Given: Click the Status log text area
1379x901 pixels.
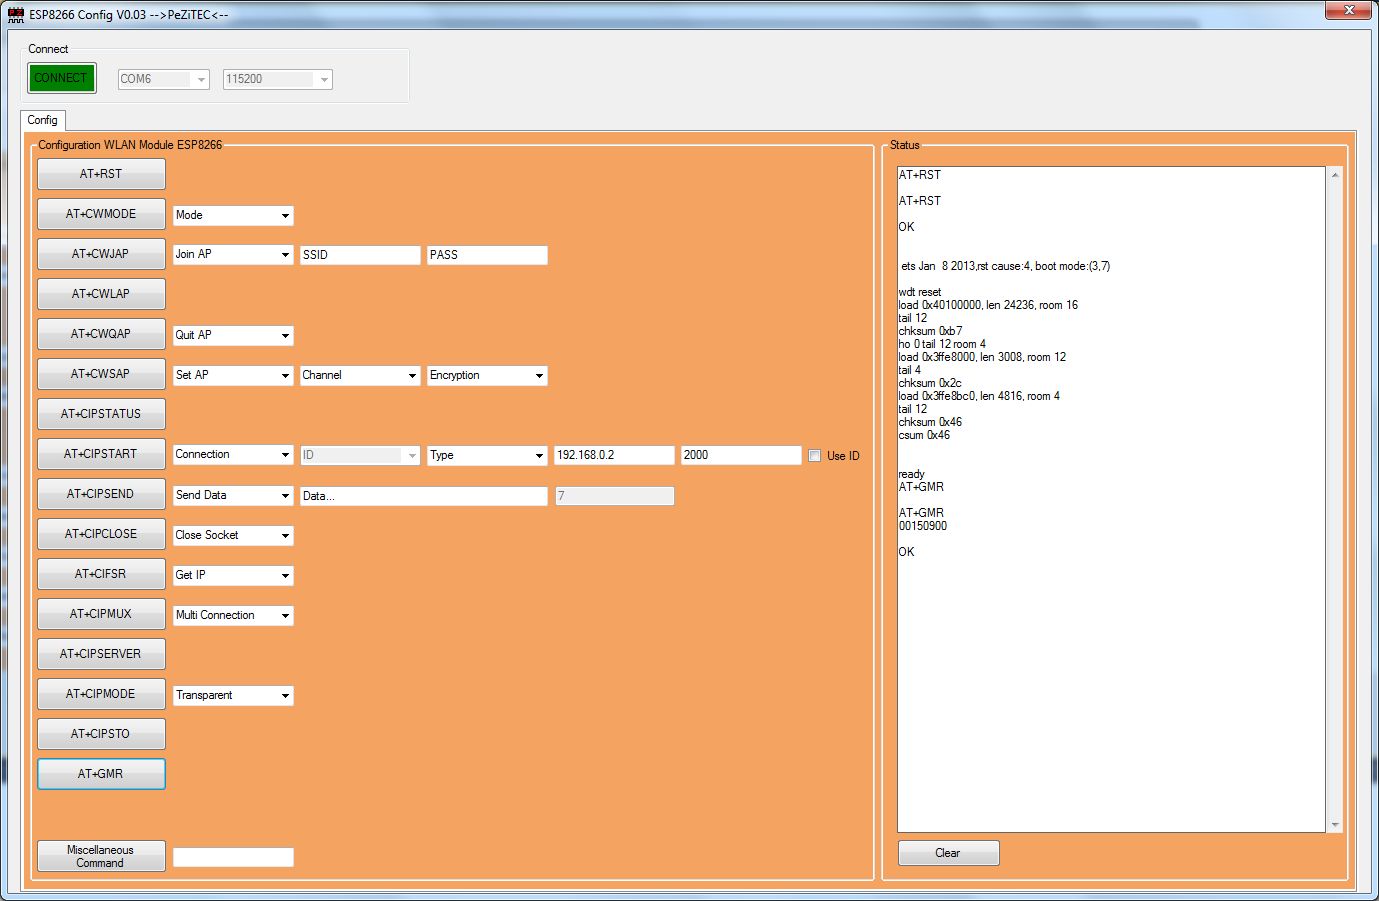Looking at the screenshot, I should (1111, 499).
